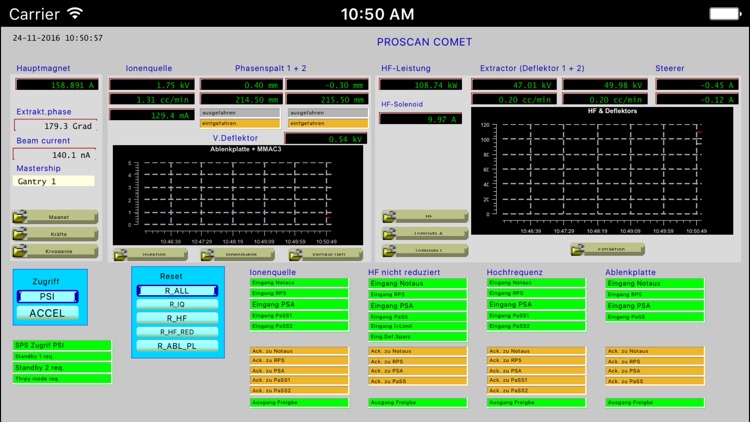This screenshot has height=422, width=750.
Task: Click the Steerer -0.45 A readout
Action: click(697, 85)
